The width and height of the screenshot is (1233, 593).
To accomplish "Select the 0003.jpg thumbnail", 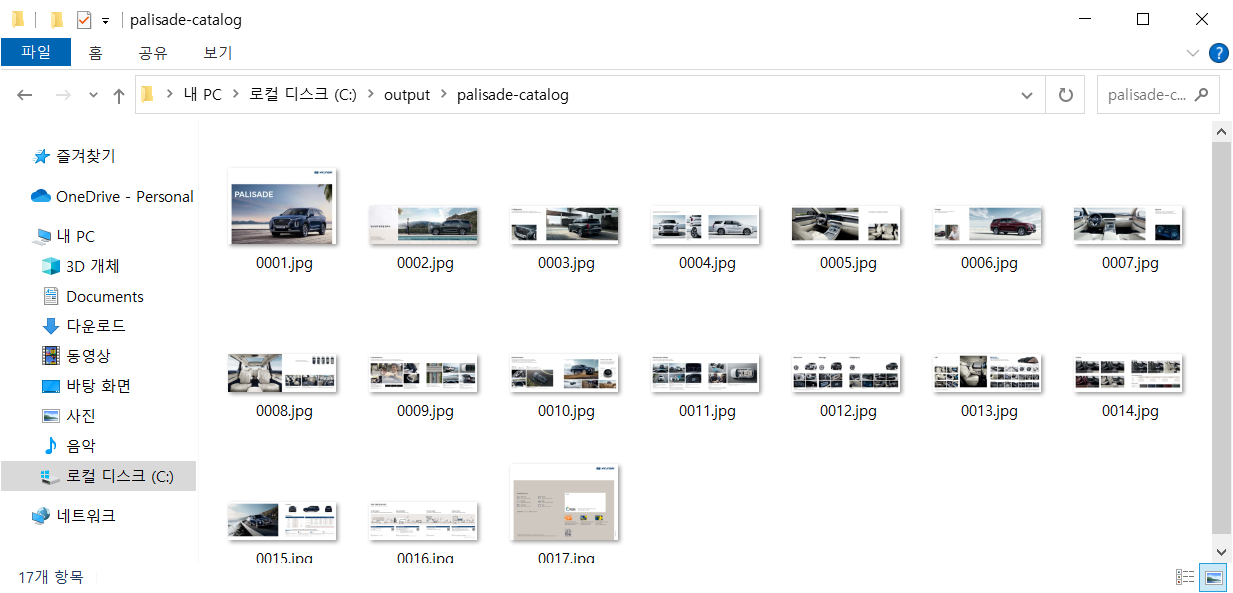I will pyautogui.click(x=564, y=225).
